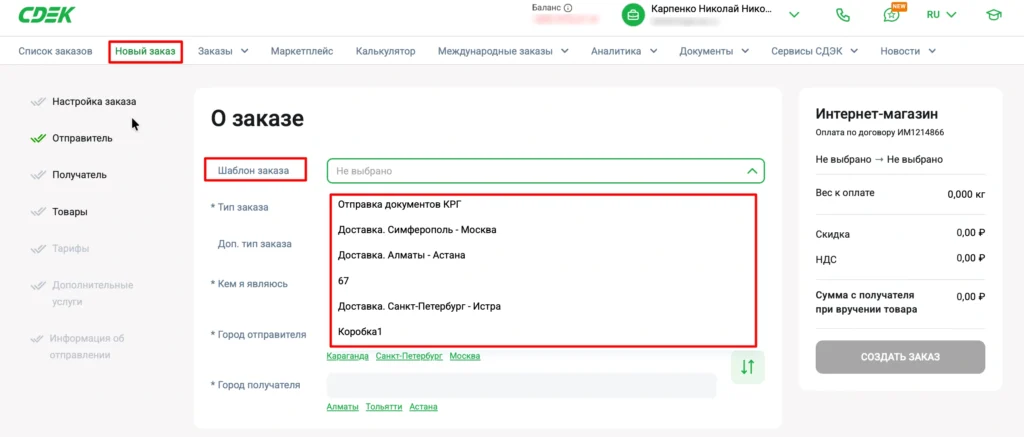
Task: Click Санкт-Петербург sender city link
Action: tap(409, 356)
